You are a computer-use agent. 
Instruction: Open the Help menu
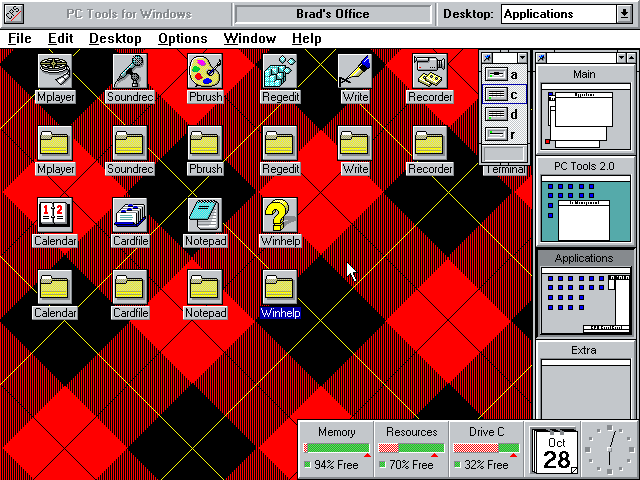tap(307, 38)
